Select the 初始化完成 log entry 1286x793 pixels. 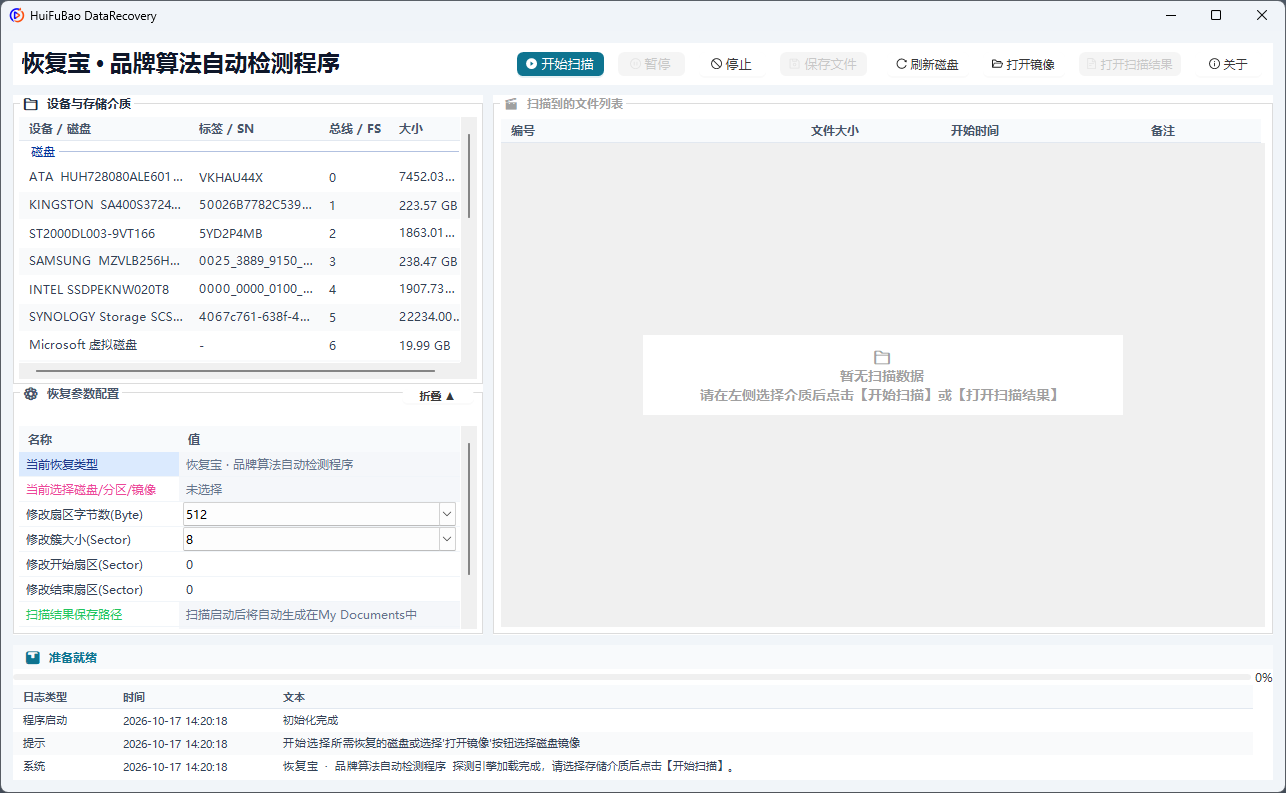(x=633, y=720)
